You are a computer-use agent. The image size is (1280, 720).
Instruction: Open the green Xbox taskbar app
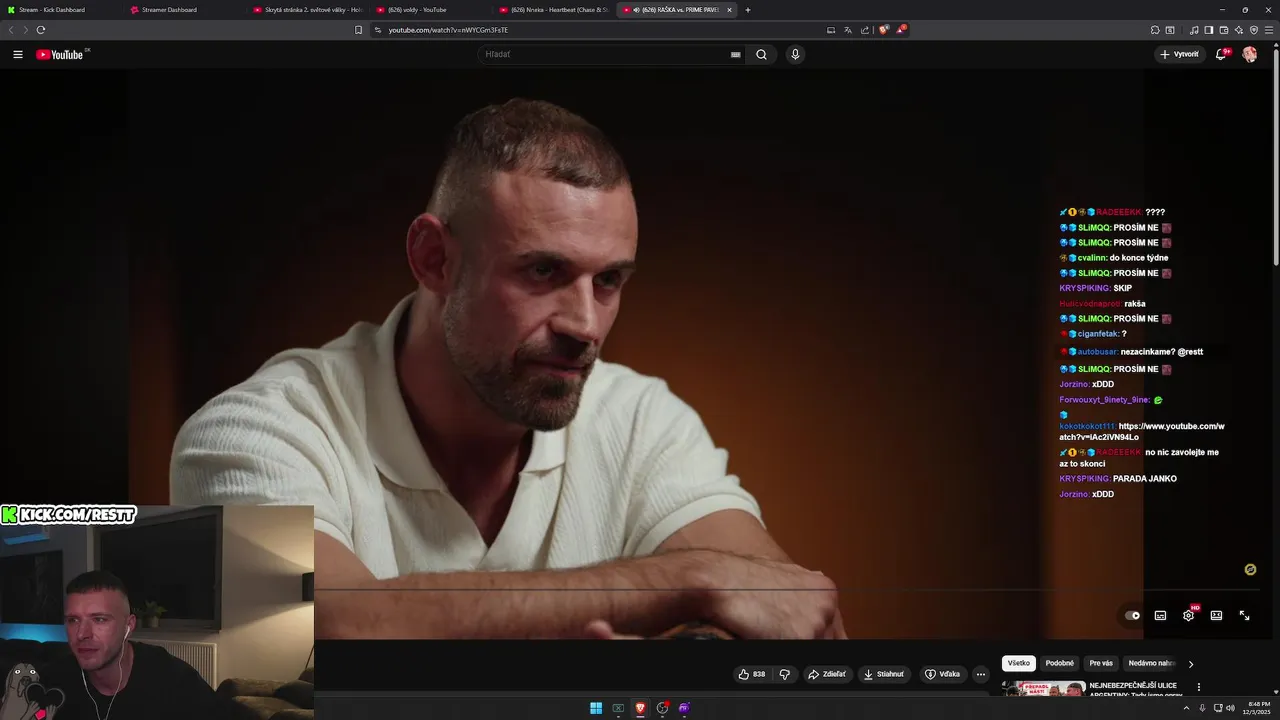[x=618, y=708]
